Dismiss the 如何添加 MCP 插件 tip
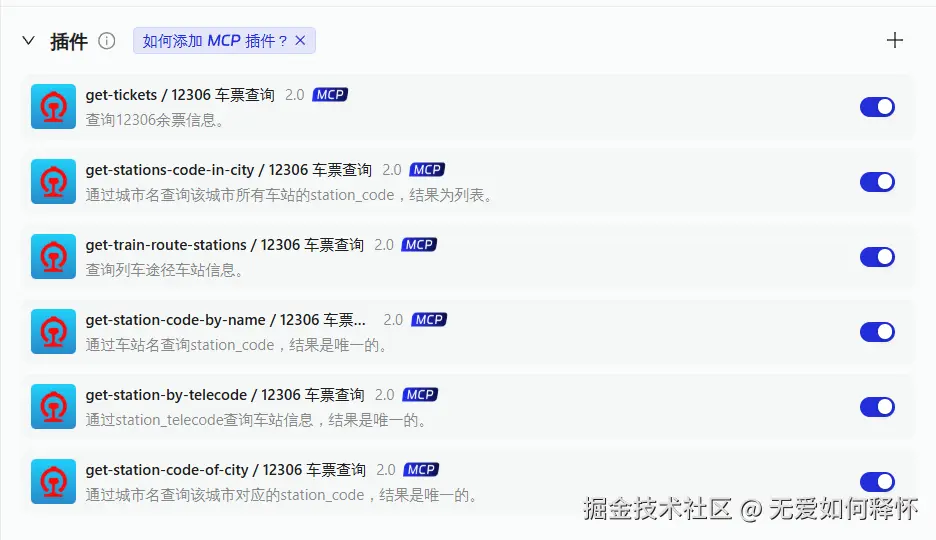The width and height of the screenshot is (936, 540). (300, 41)
